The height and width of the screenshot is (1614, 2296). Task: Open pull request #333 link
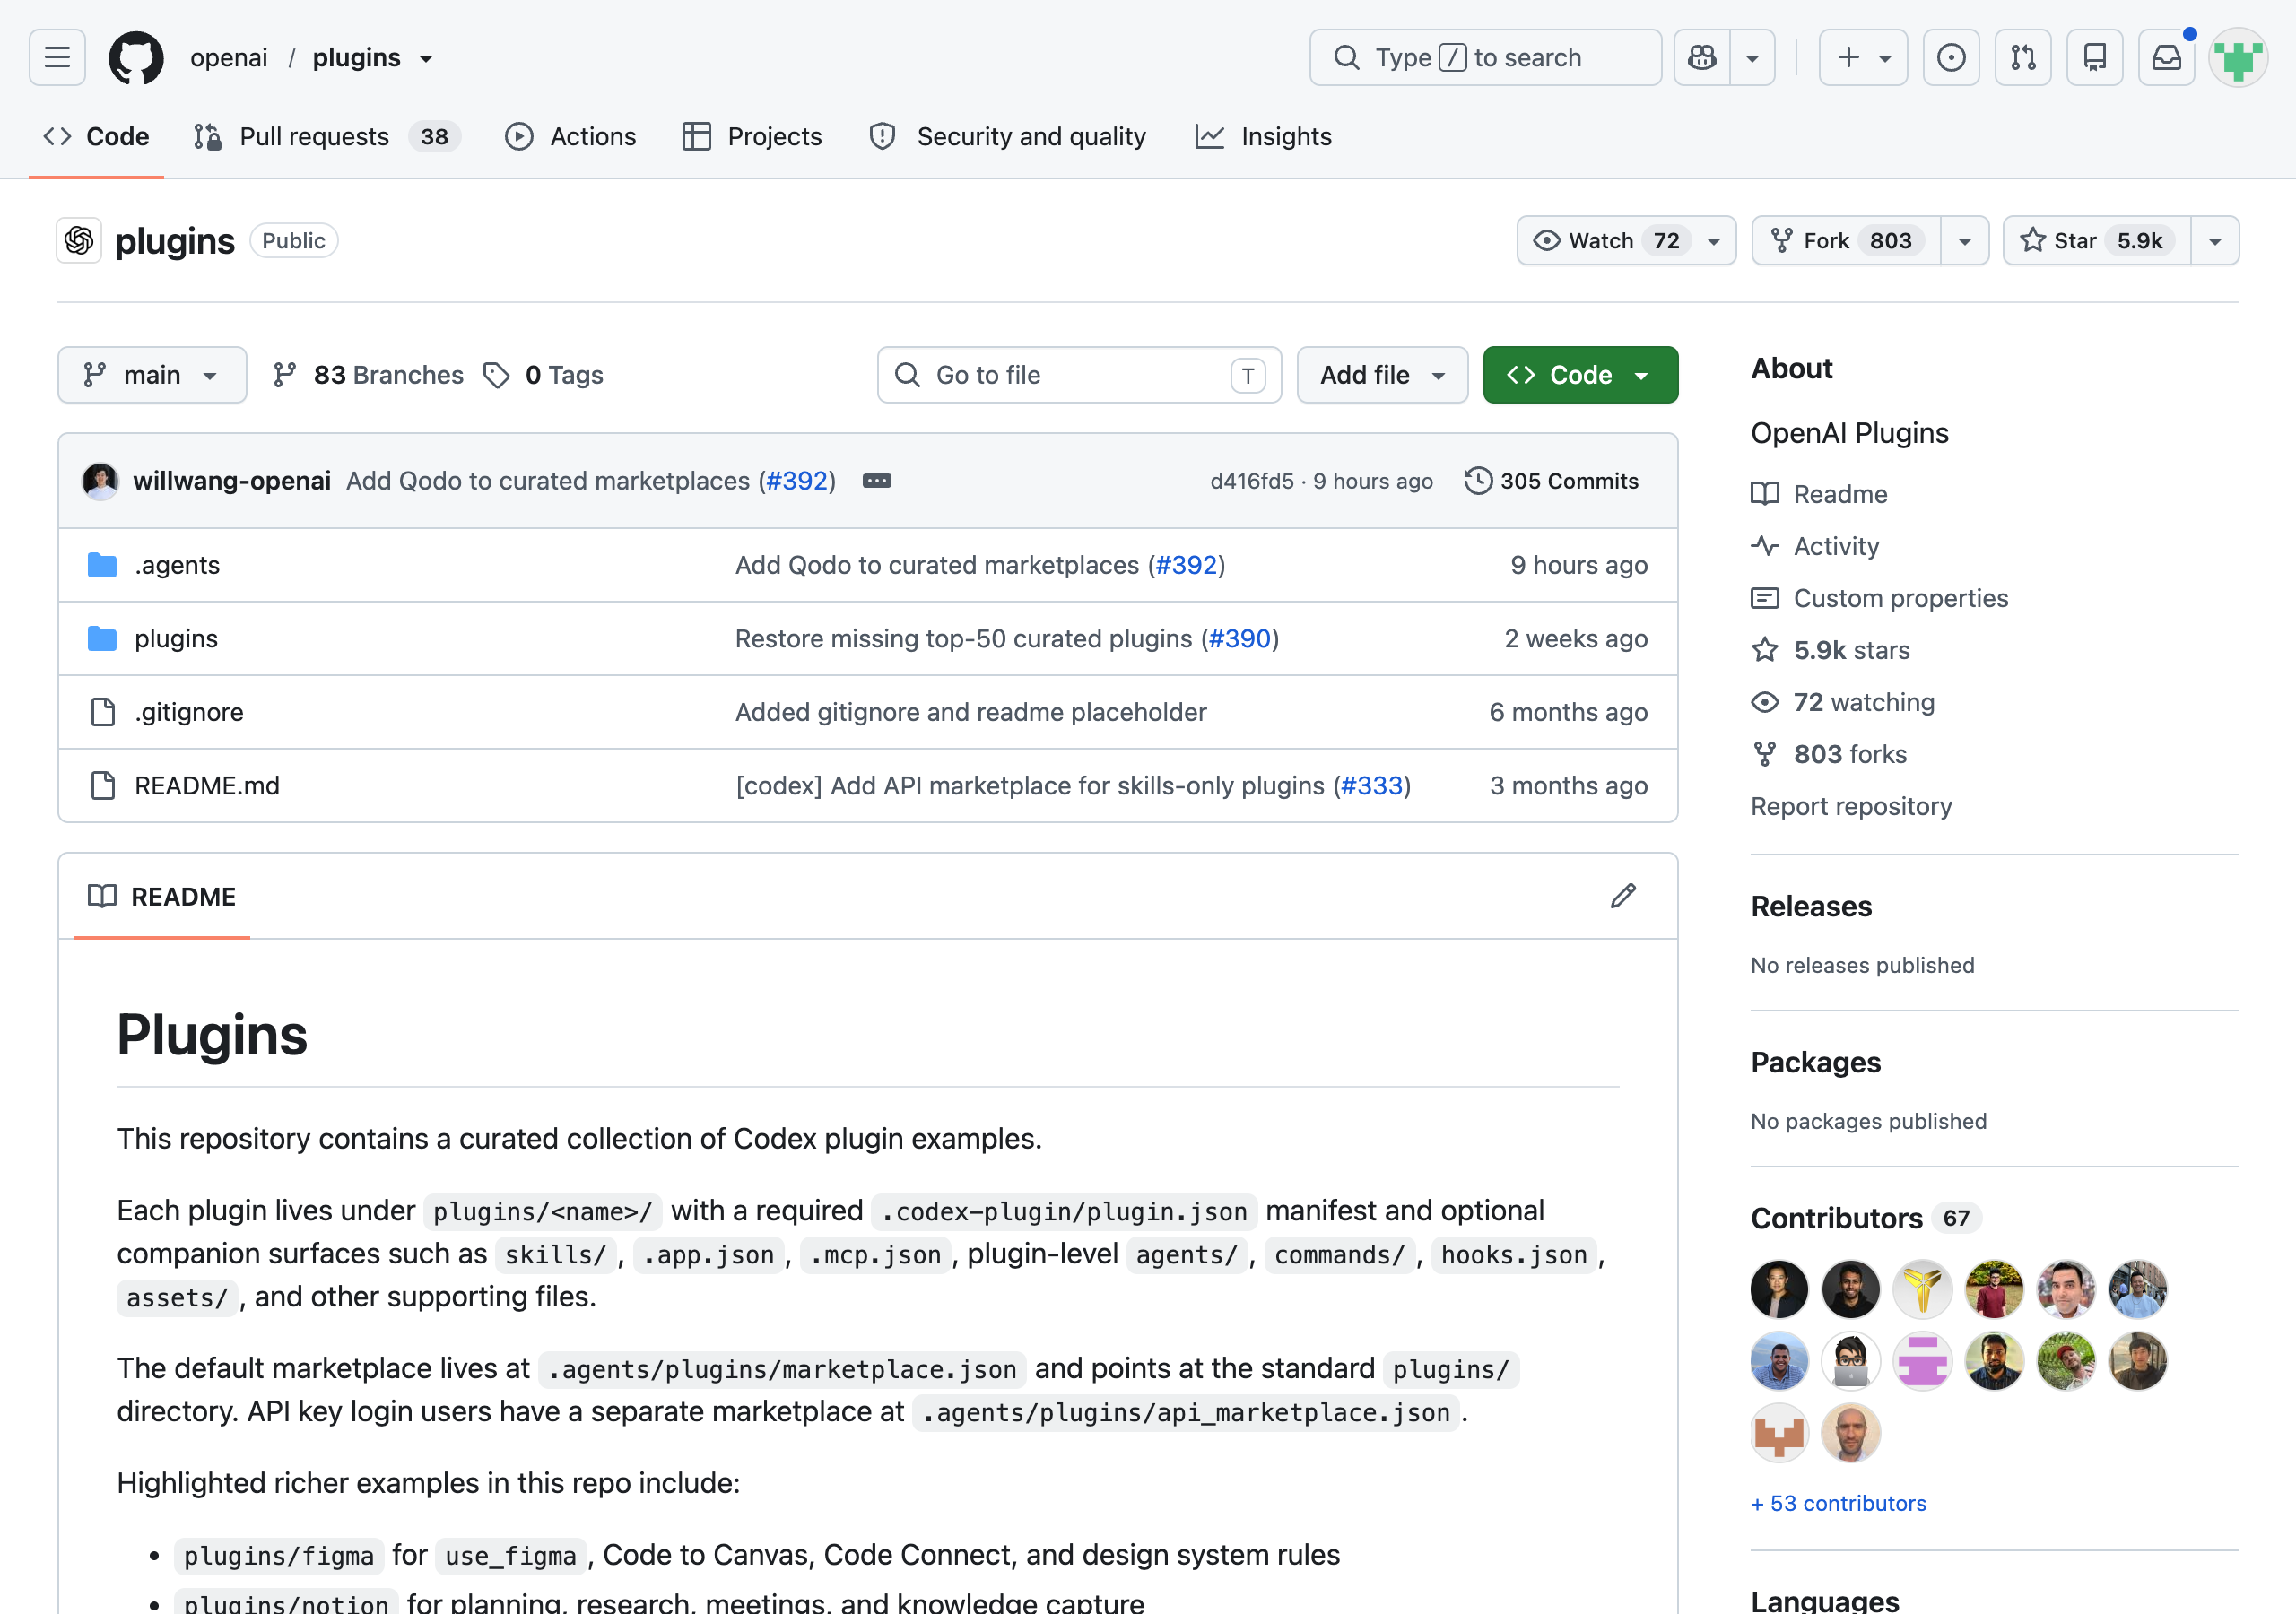tap(1371, 786)
